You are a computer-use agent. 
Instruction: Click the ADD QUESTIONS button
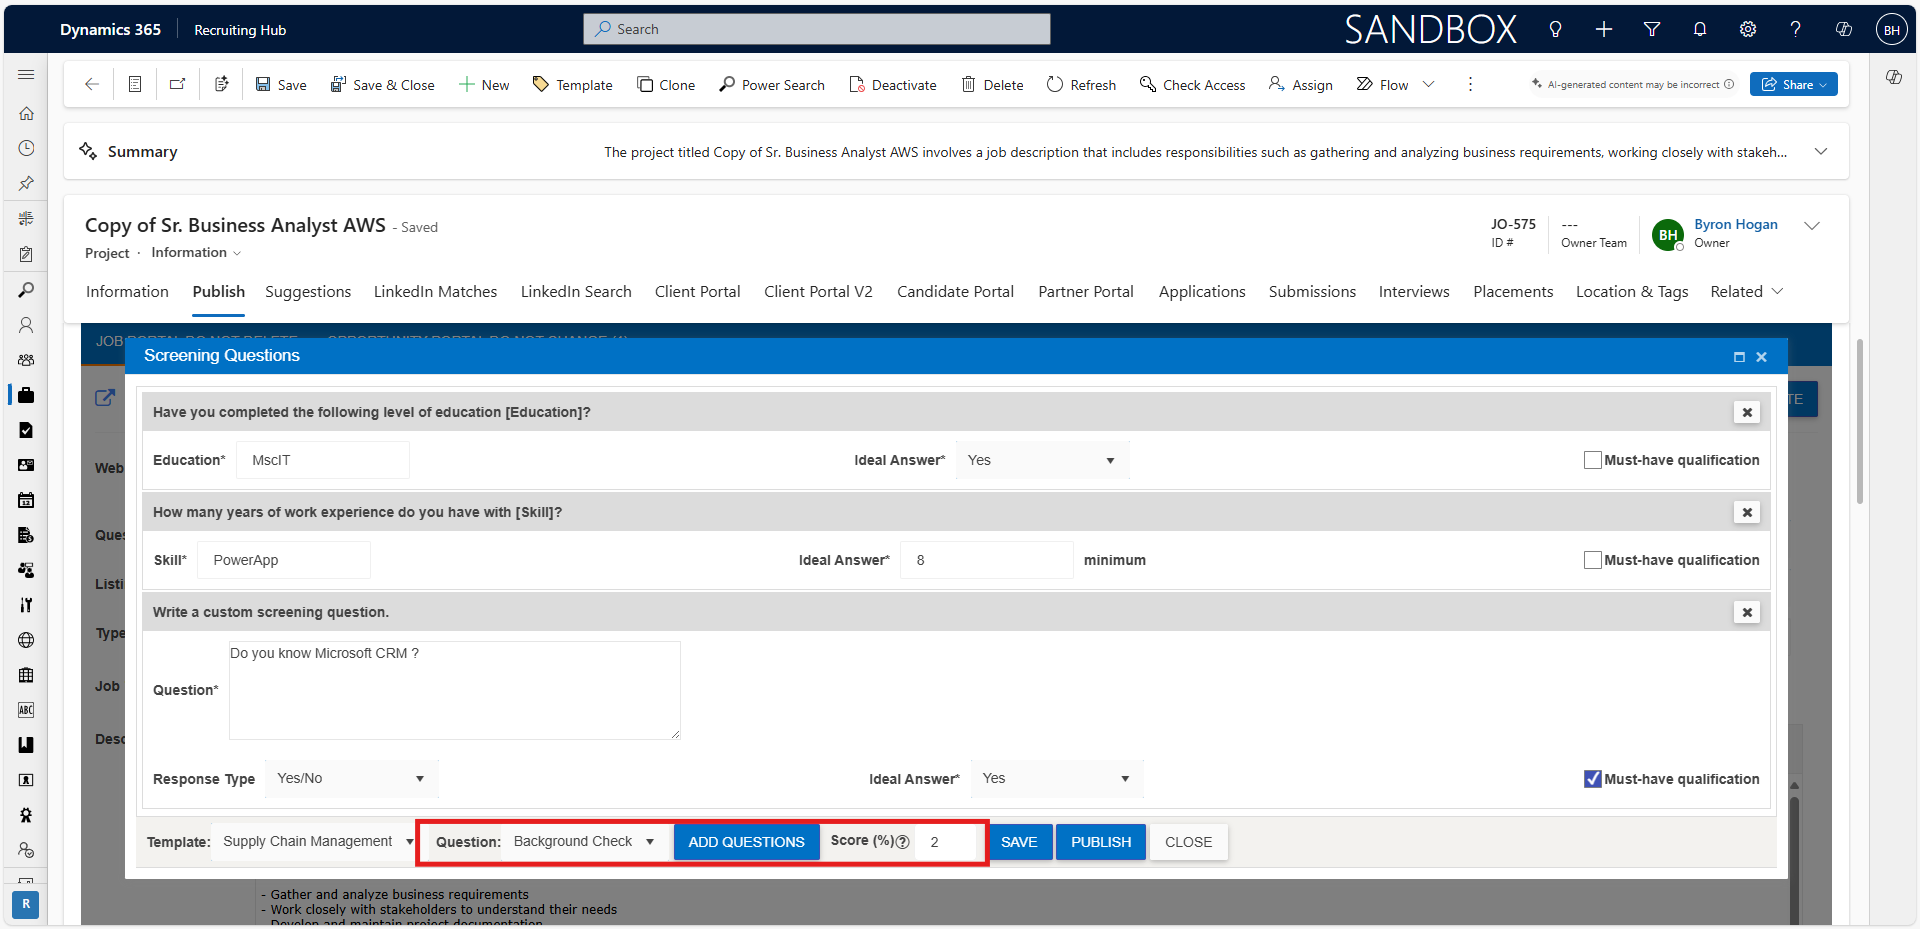pos(746,842)
